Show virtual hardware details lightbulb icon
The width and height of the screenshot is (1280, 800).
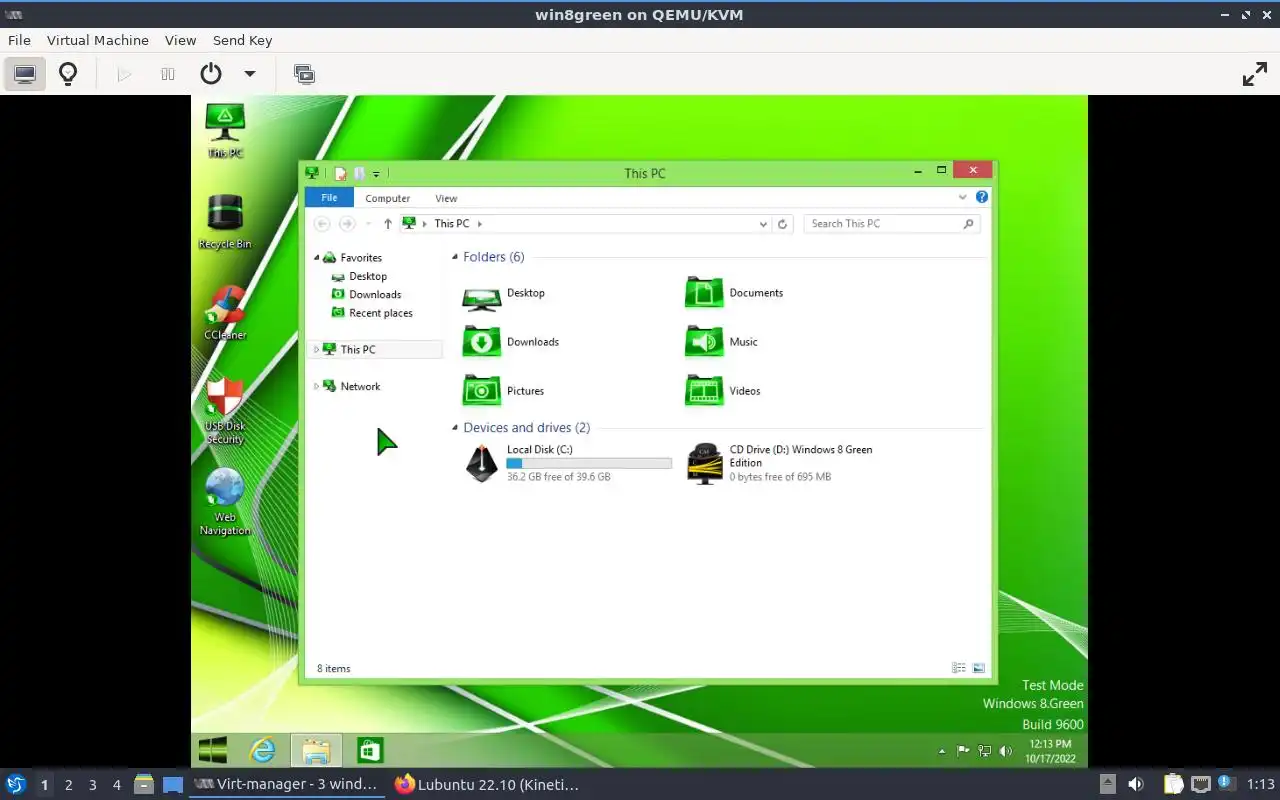click(x=68, y=74)
